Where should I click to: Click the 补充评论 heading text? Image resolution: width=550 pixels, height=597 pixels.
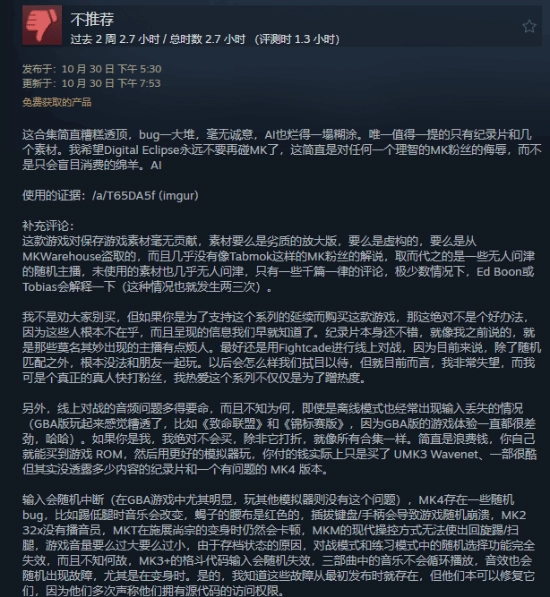point(48,226)
